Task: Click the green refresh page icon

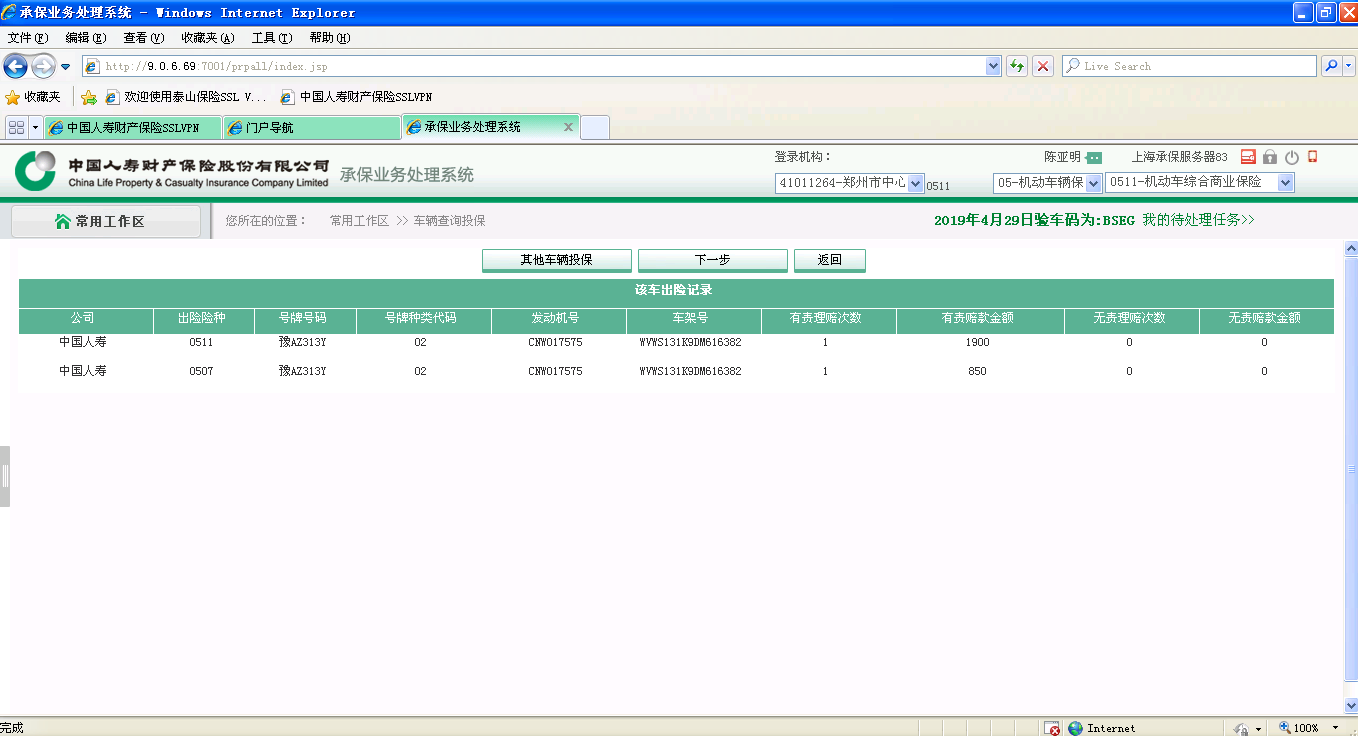Action: (1017, 66)
